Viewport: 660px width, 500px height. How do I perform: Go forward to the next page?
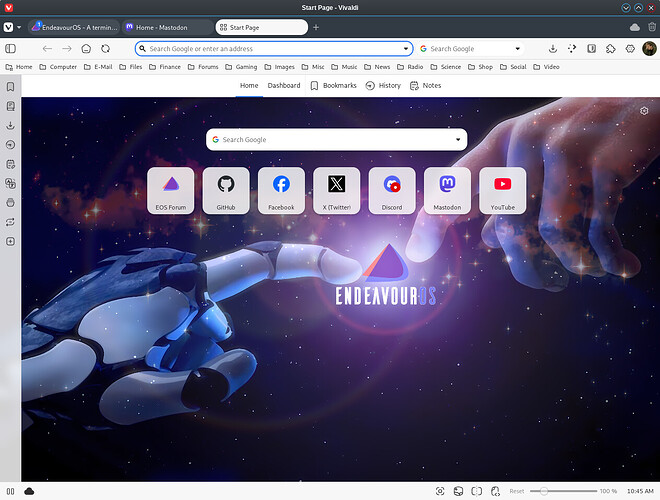[67, 49]
